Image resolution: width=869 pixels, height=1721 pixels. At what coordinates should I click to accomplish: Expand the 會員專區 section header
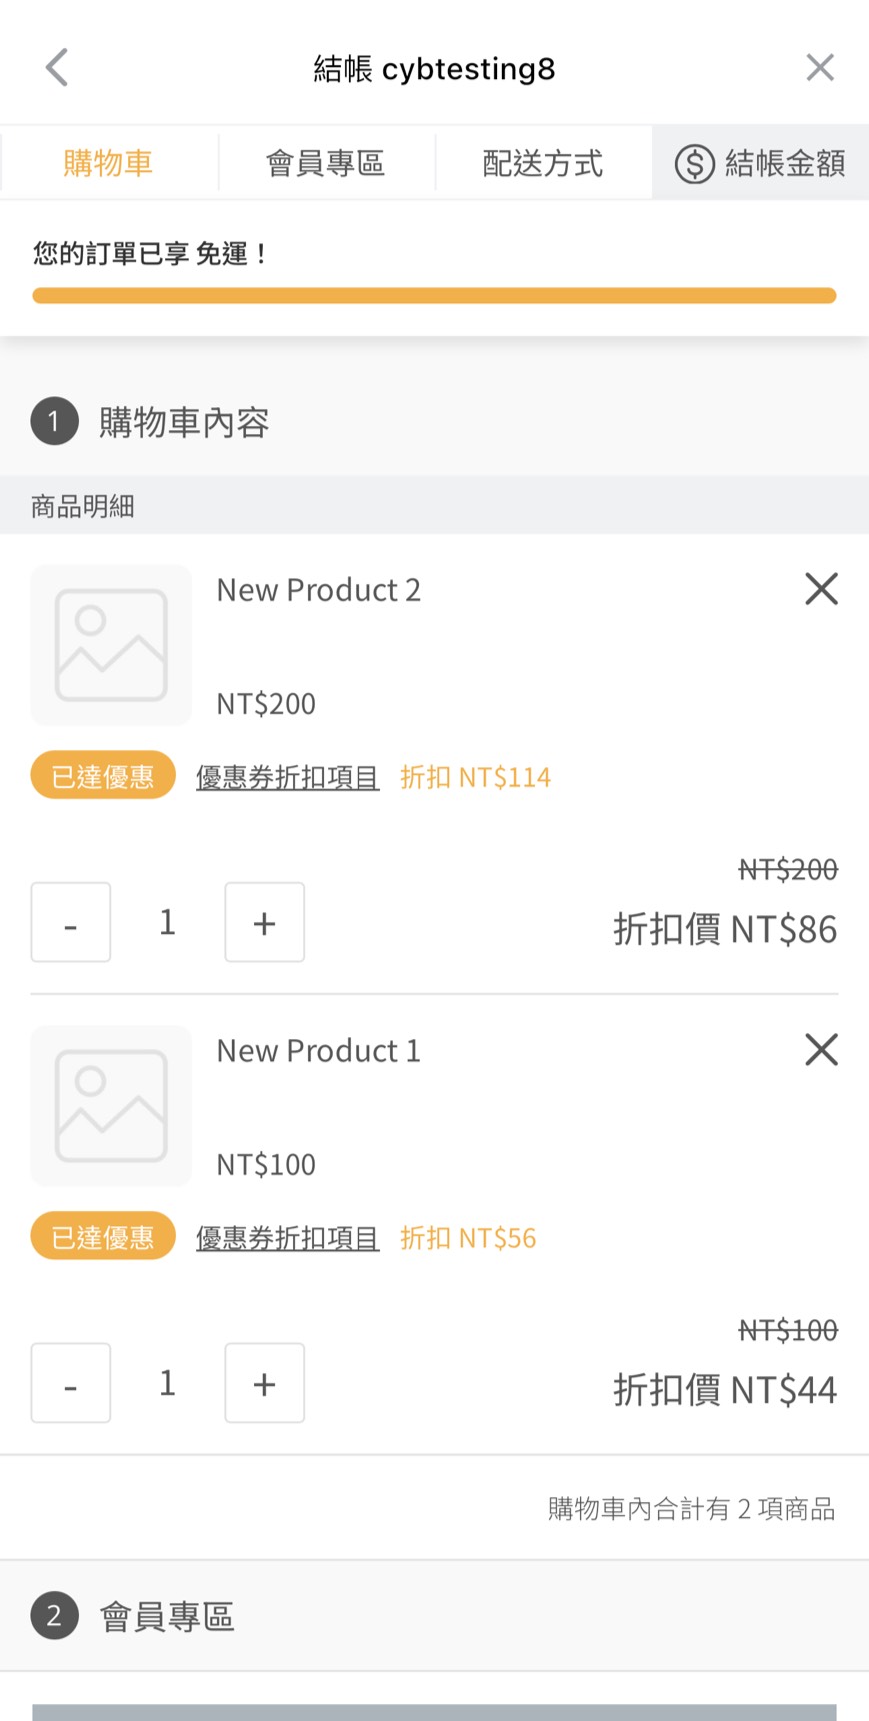pos(167,1616)
